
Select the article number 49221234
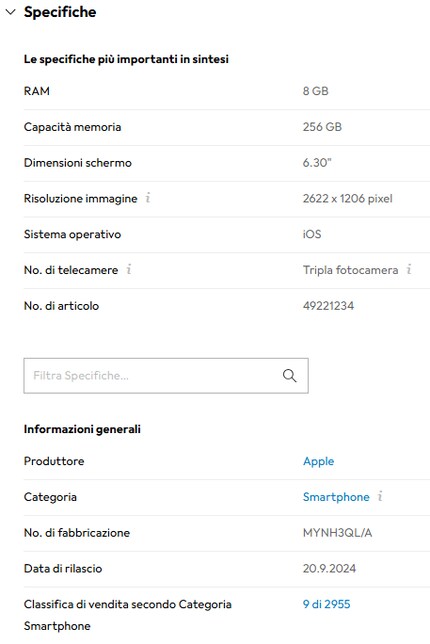pos(328,306)
